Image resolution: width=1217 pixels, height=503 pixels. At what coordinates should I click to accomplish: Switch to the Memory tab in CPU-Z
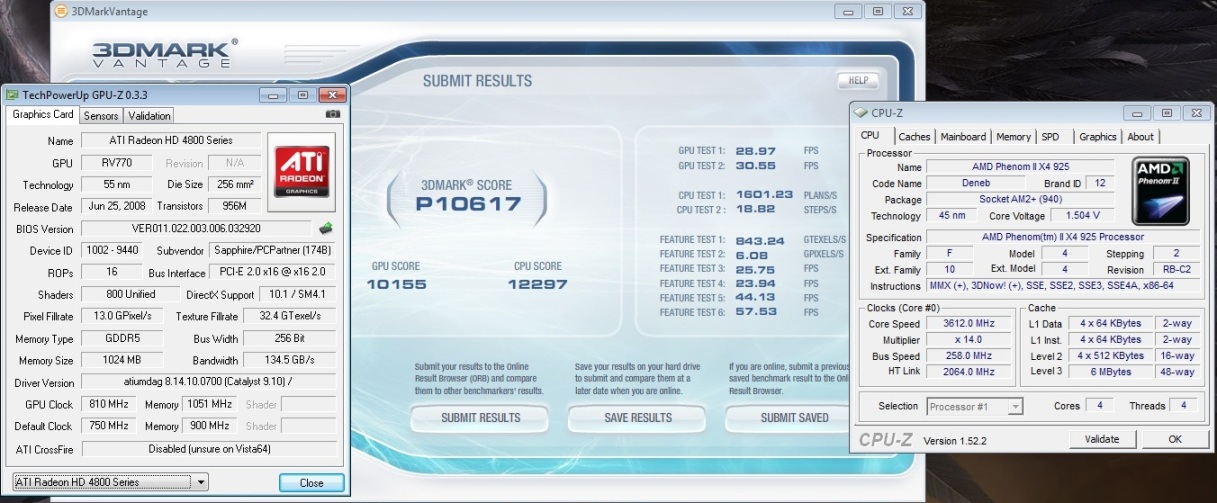[1013, 137]
